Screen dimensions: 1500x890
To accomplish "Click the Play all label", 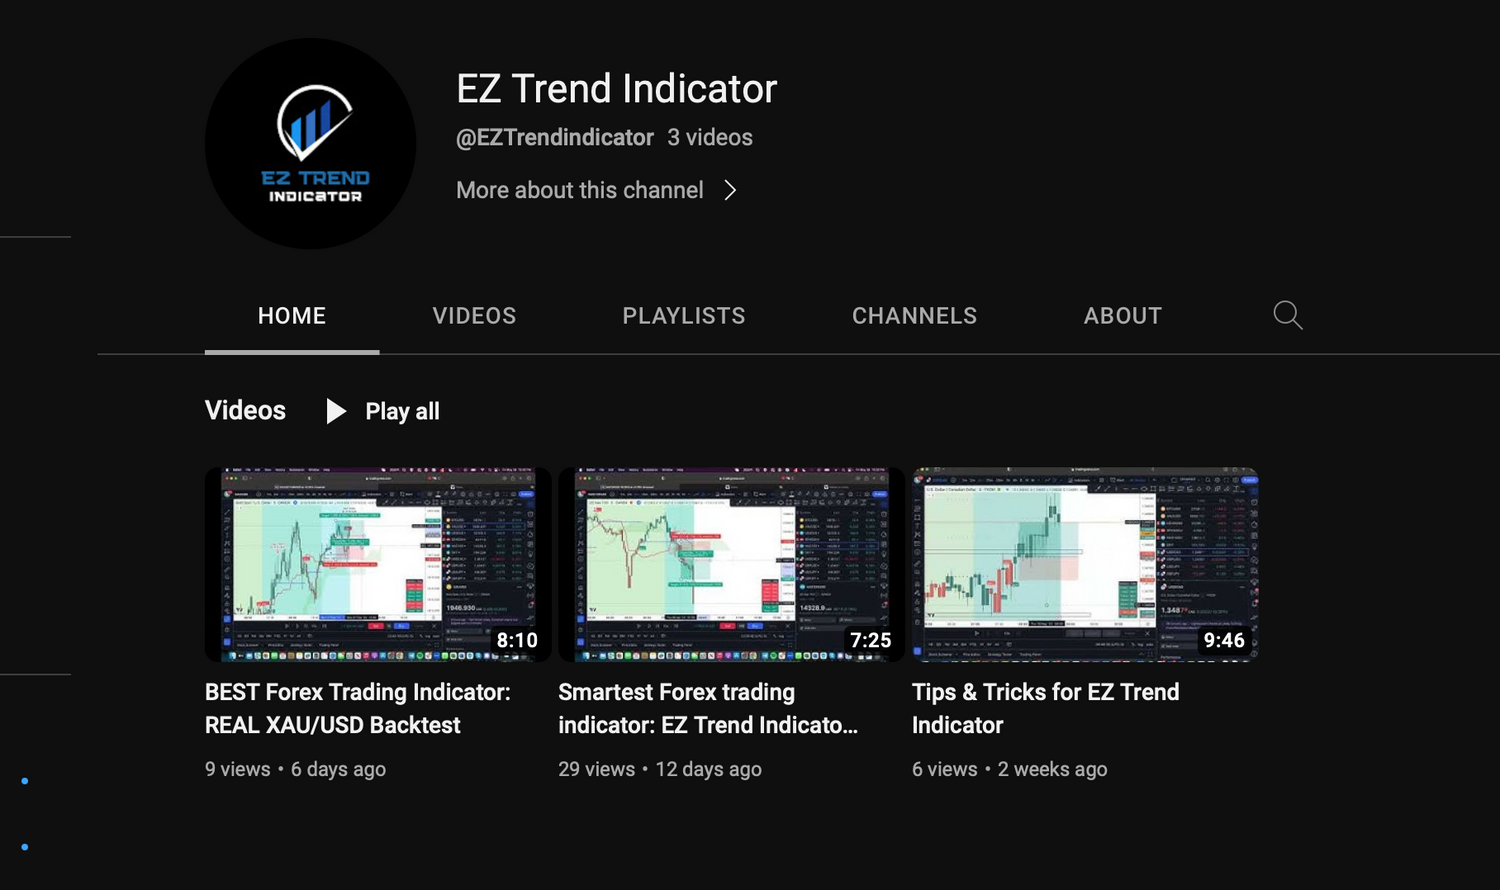I will (402, 411).
